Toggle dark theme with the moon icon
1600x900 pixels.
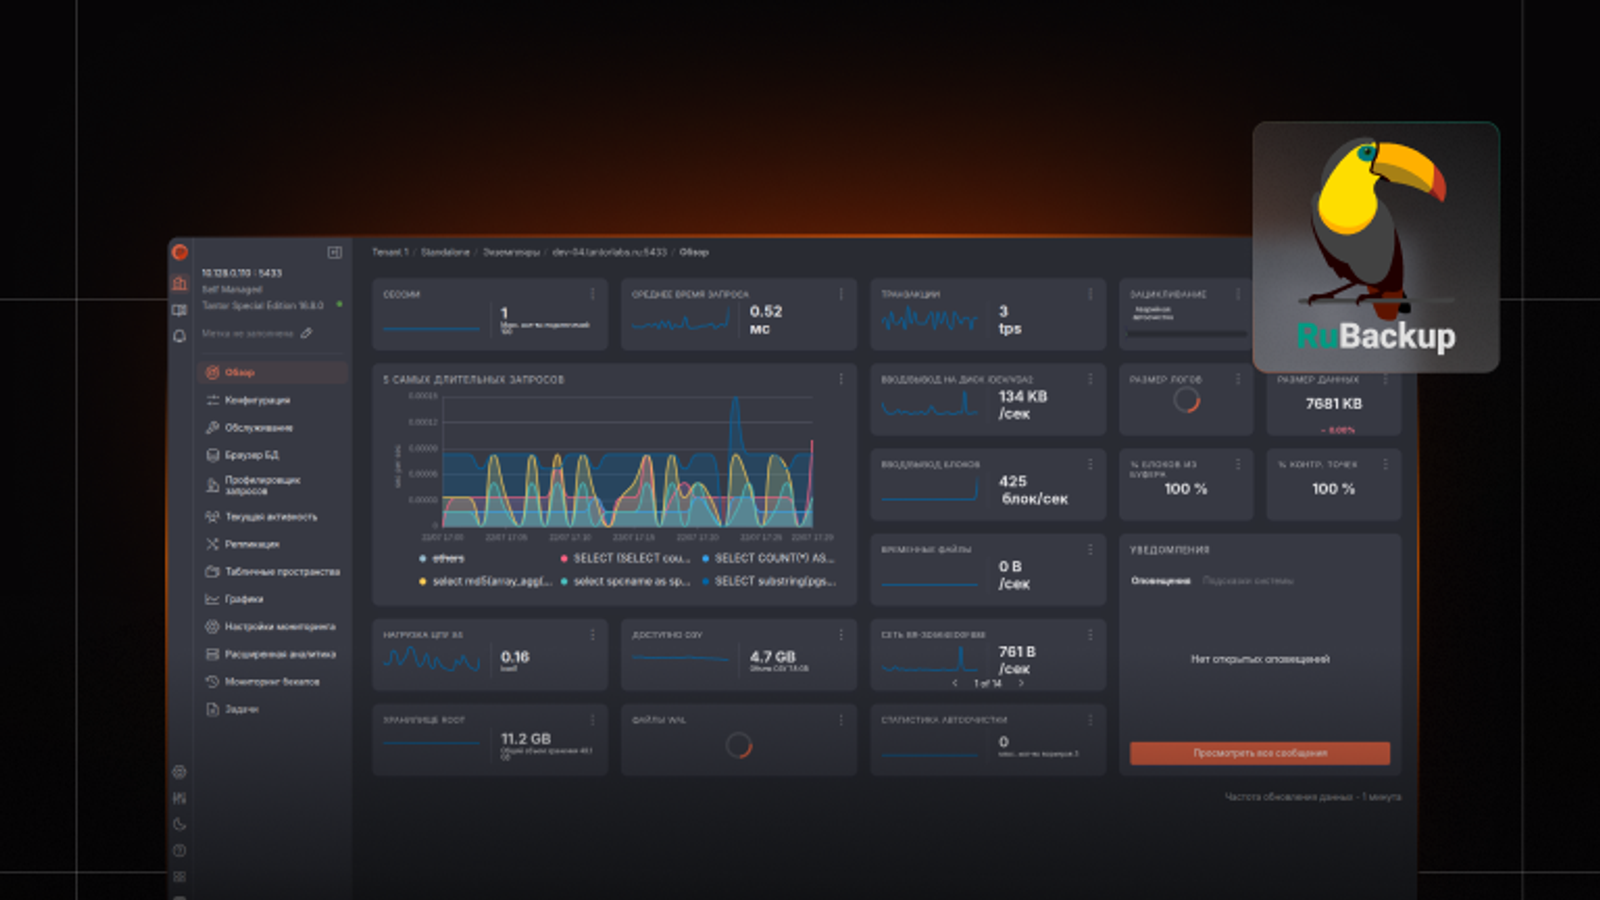click(x=180, y=825)
